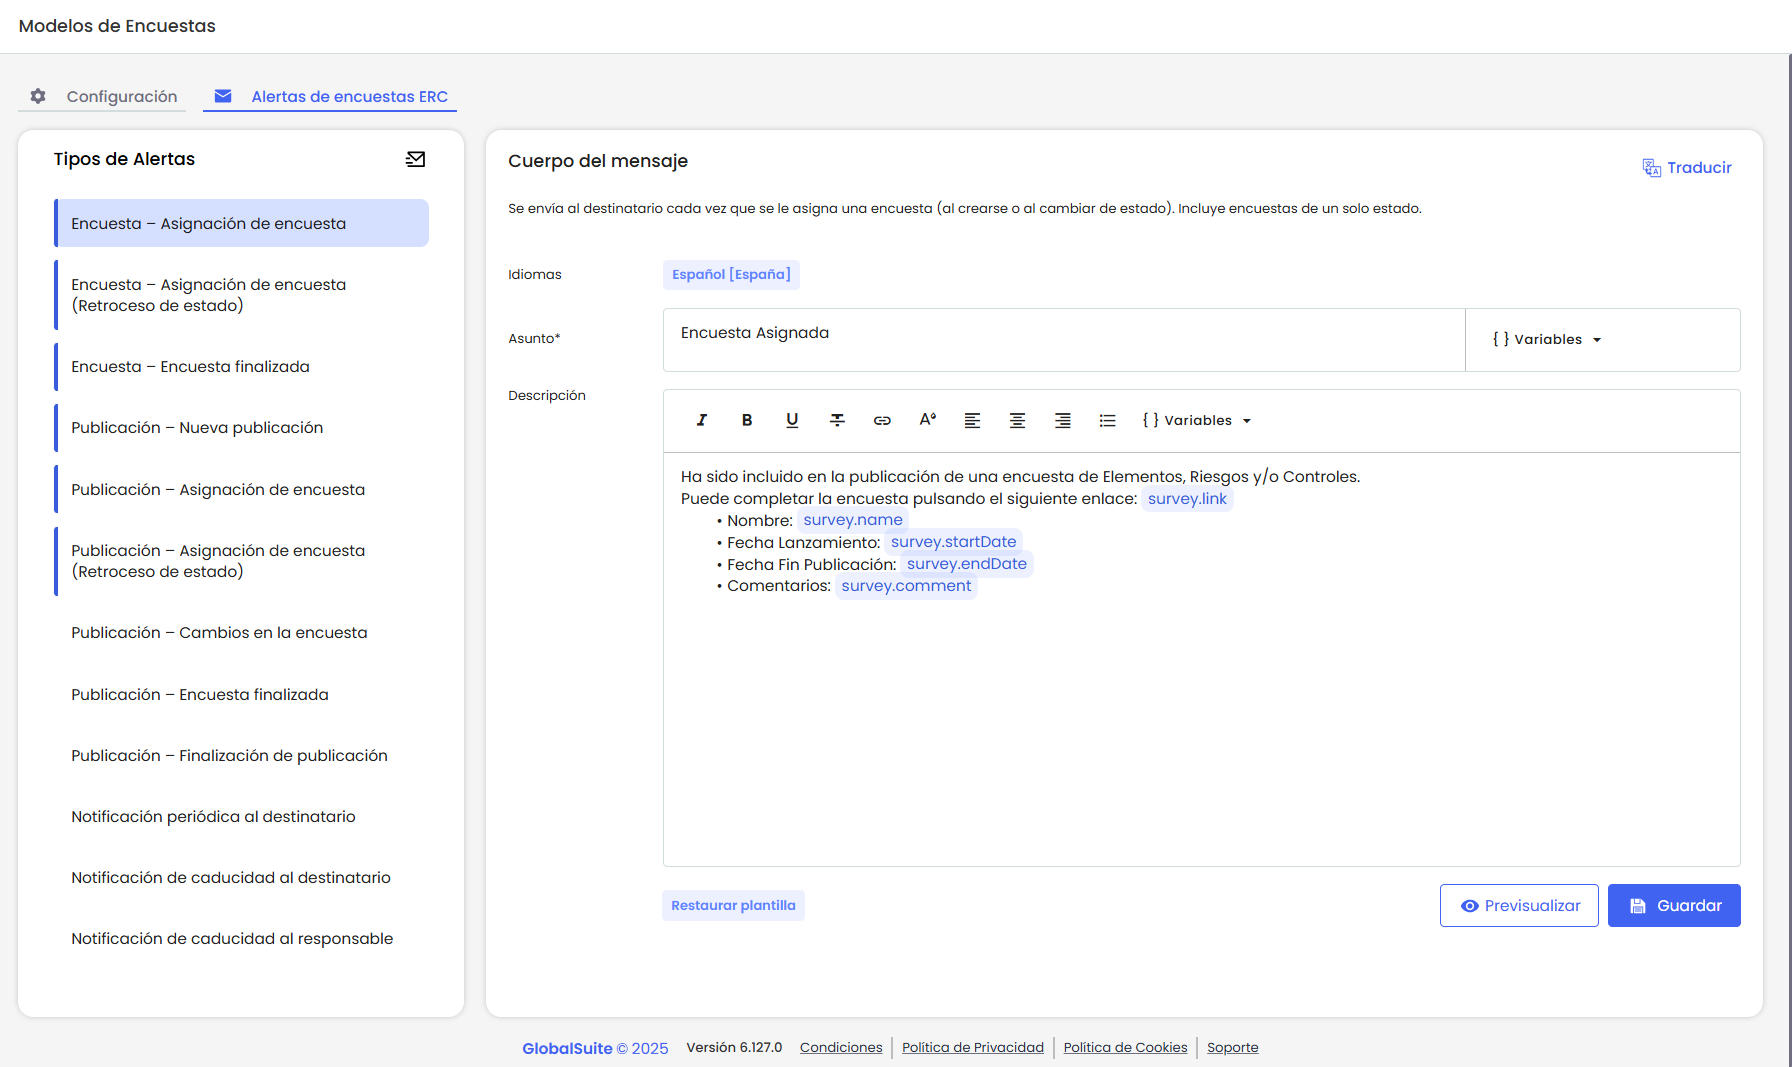
Task: Apply italic formatting in description toolbar
Action: 702,420
